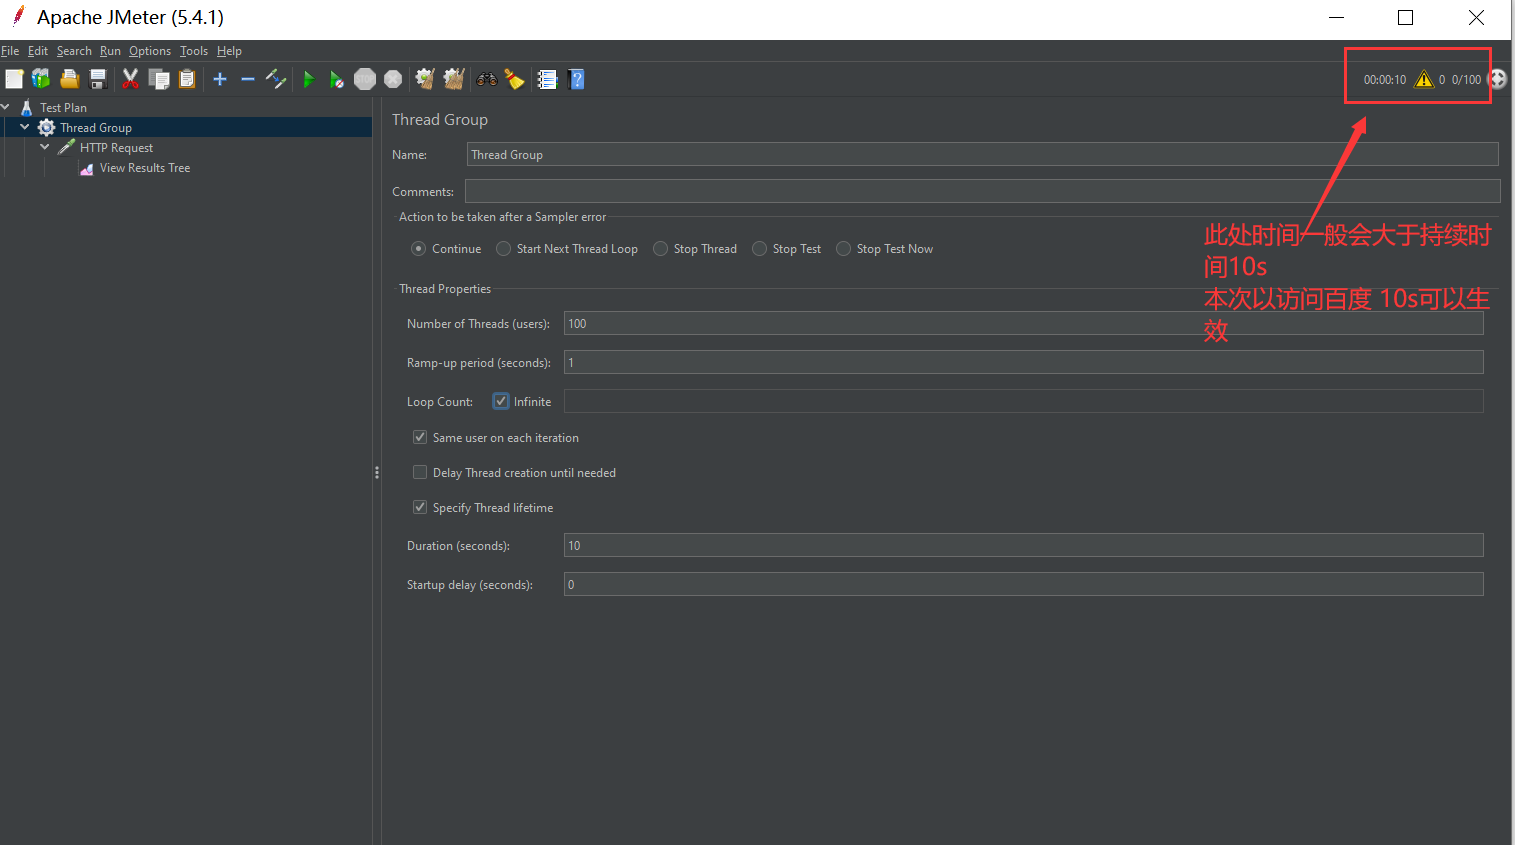Save the test plan with the disk icon
Image resolution: width=1515 pixels, height=845 pixels.
point(98,79)
